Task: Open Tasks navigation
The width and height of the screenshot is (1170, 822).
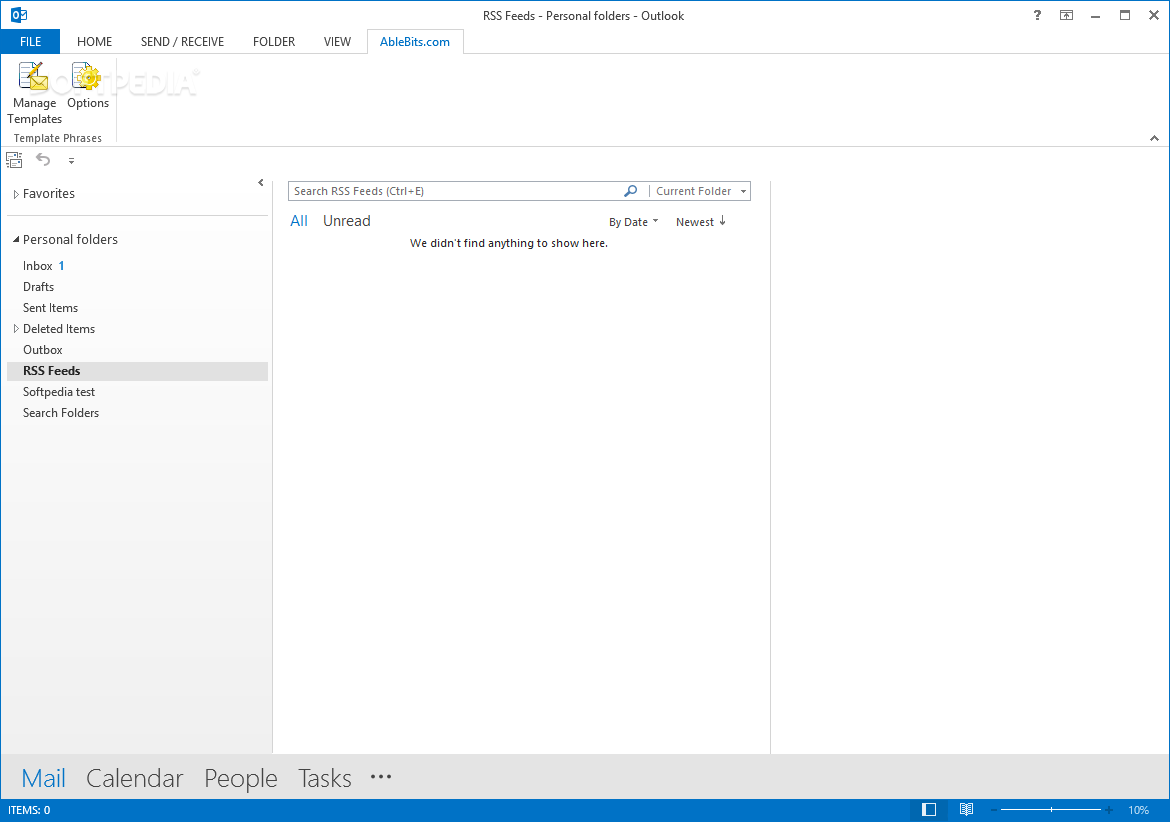Action: tap(325, 778)
